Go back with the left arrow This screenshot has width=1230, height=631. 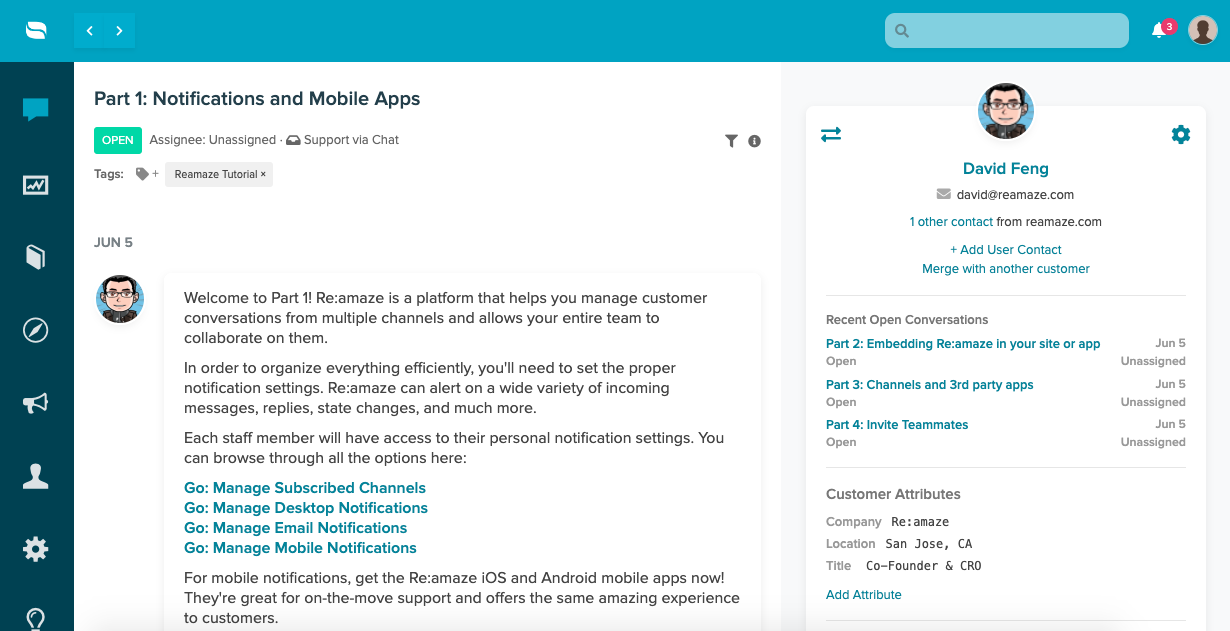pyautogui.click(x=90, y=31)
